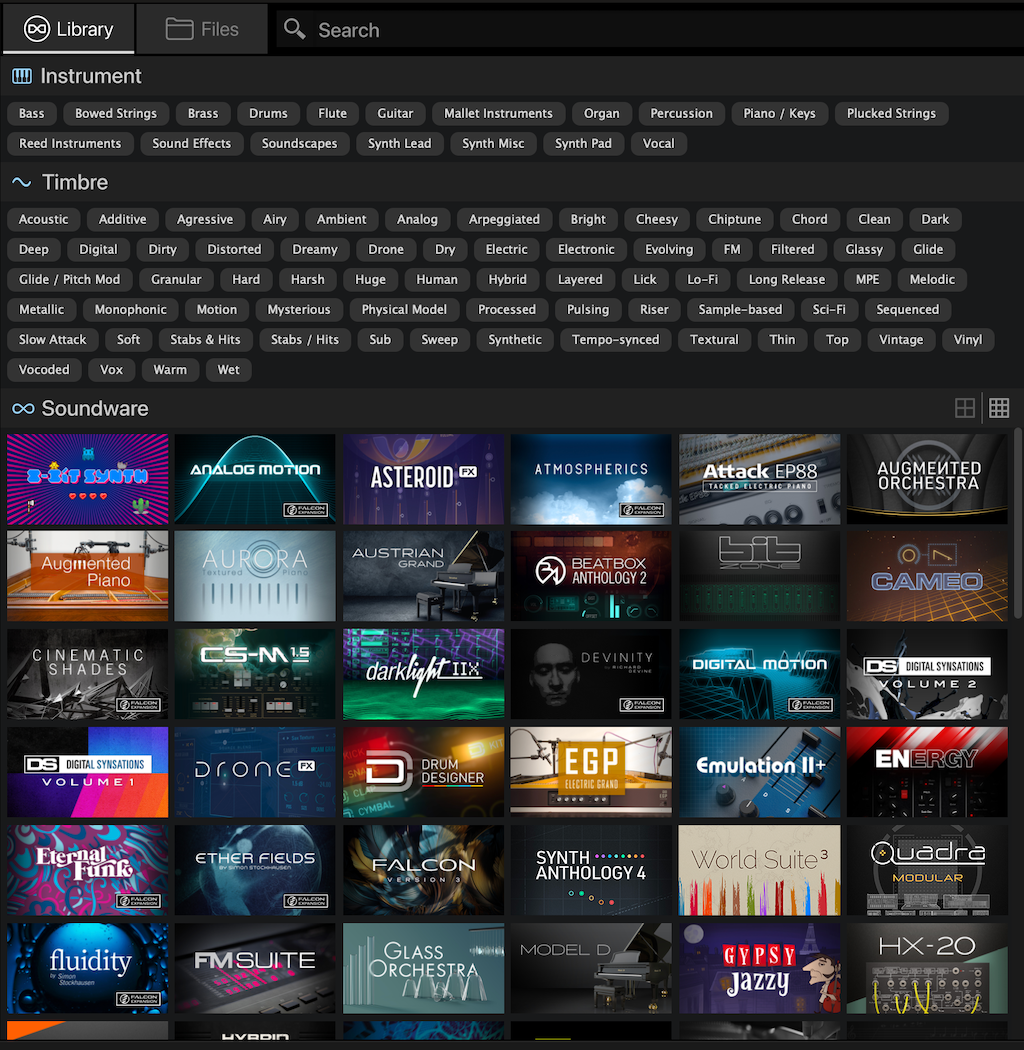The height and width of the screenshot is (1050, 1024).
Task: Open the Cameo soundware
Action: coord(928,577)
